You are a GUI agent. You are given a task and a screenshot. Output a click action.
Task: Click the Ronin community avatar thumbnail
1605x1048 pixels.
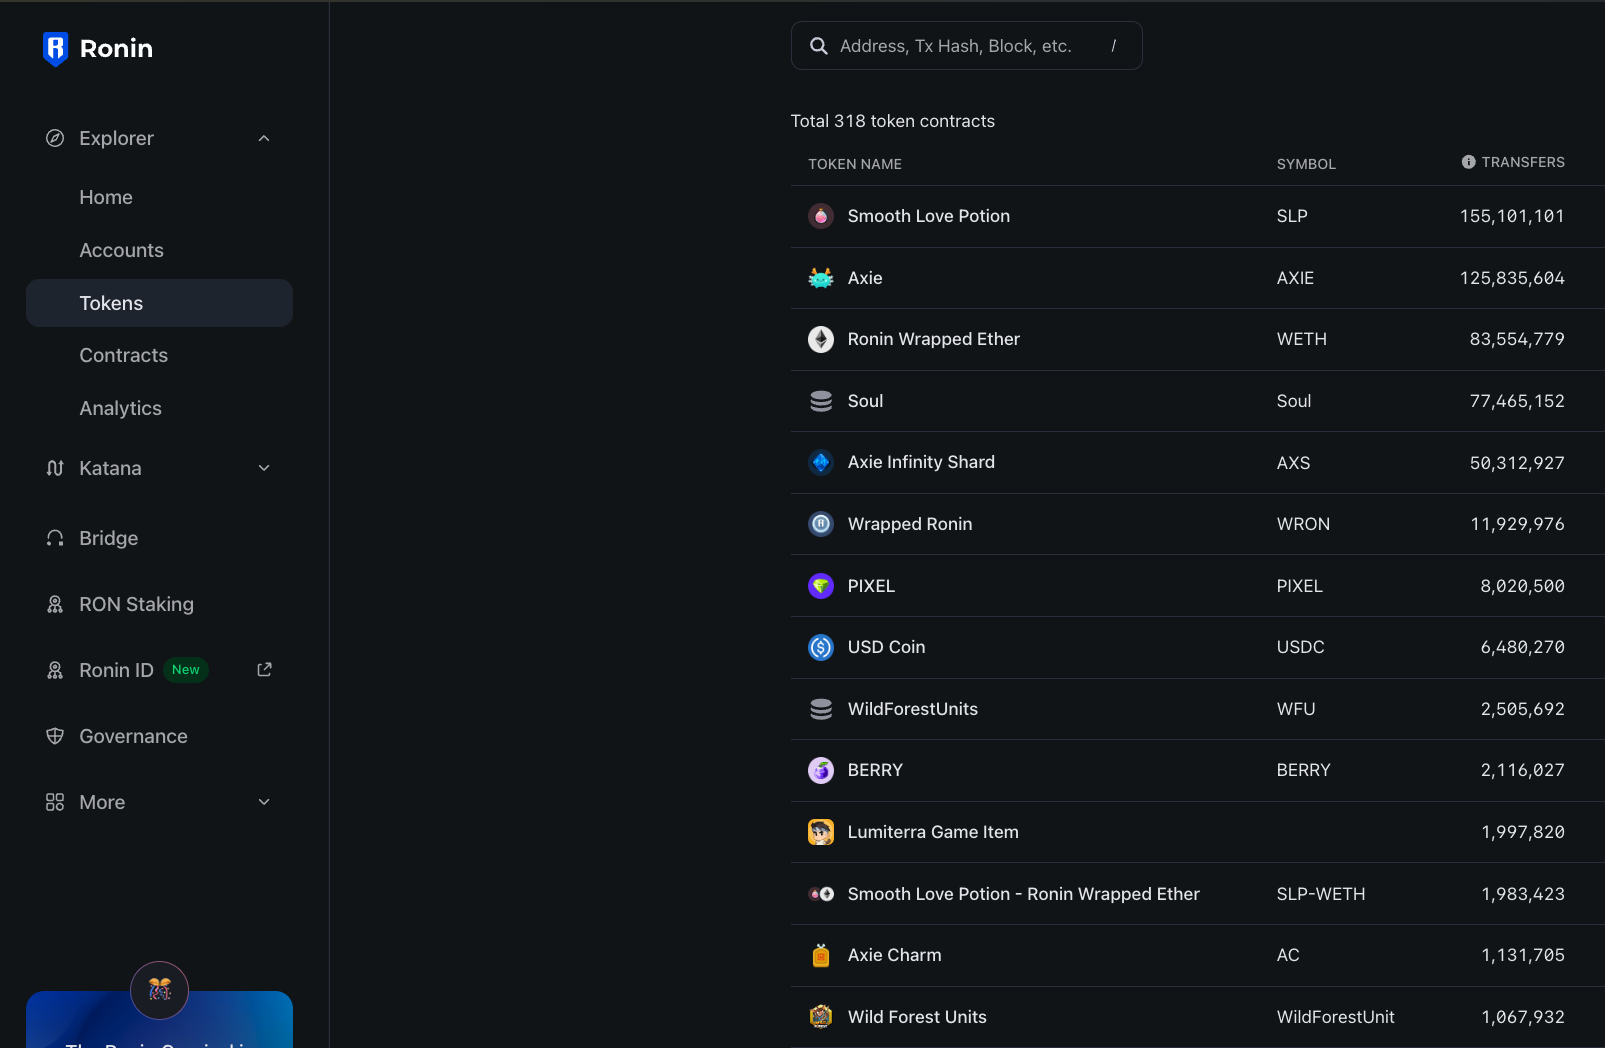point(159,990)
